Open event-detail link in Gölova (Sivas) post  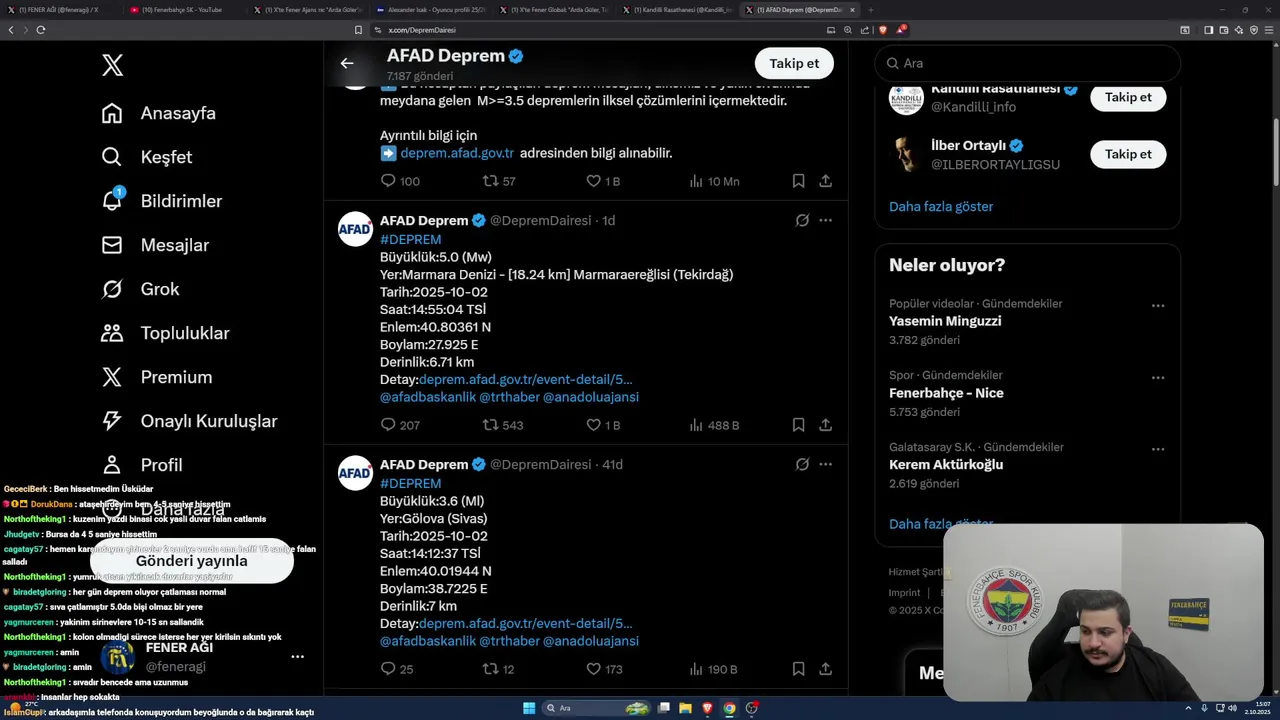[x=526, y=624]
